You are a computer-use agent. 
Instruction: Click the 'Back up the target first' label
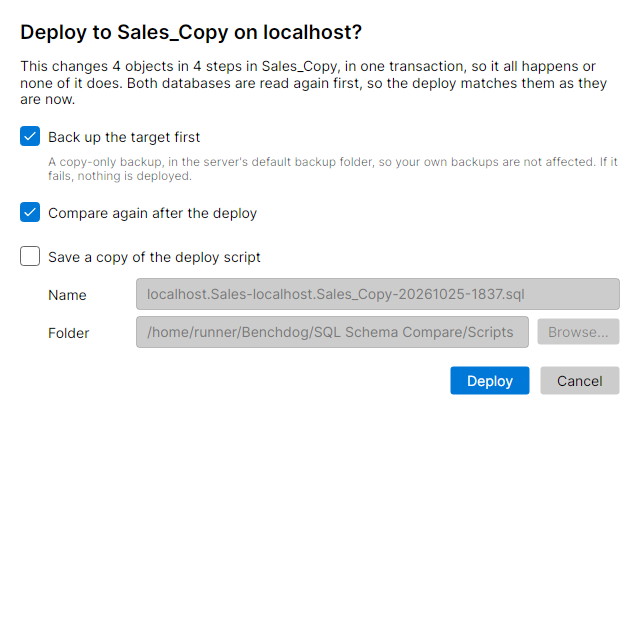click(124, 137)
